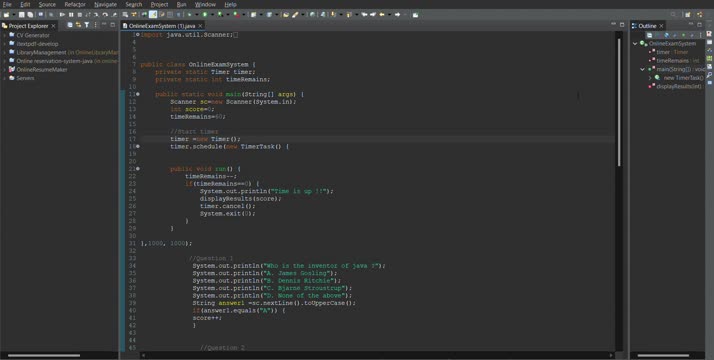The height and width of the screenshot is (360, 714).
Task: Click the green grid icon in right trim bar
Action: 709,58
